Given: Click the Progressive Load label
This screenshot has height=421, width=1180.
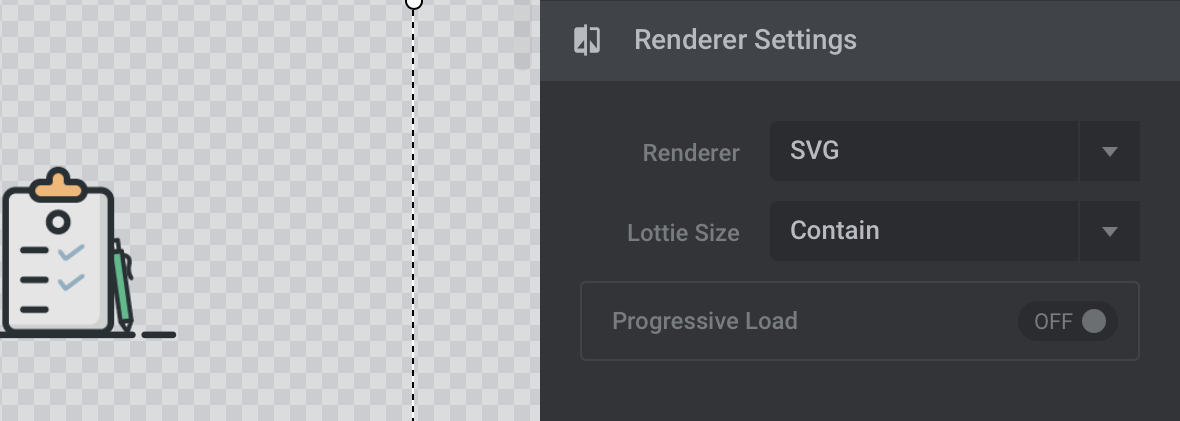Looking at the screenshot, I should pyautogui.click(x=704, y=321).
